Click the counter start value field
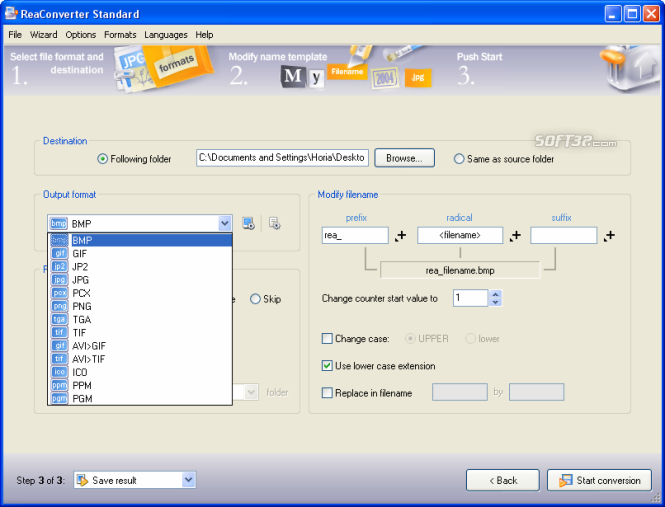The width and height of the screenshot is (665, 507). (471, 298)
